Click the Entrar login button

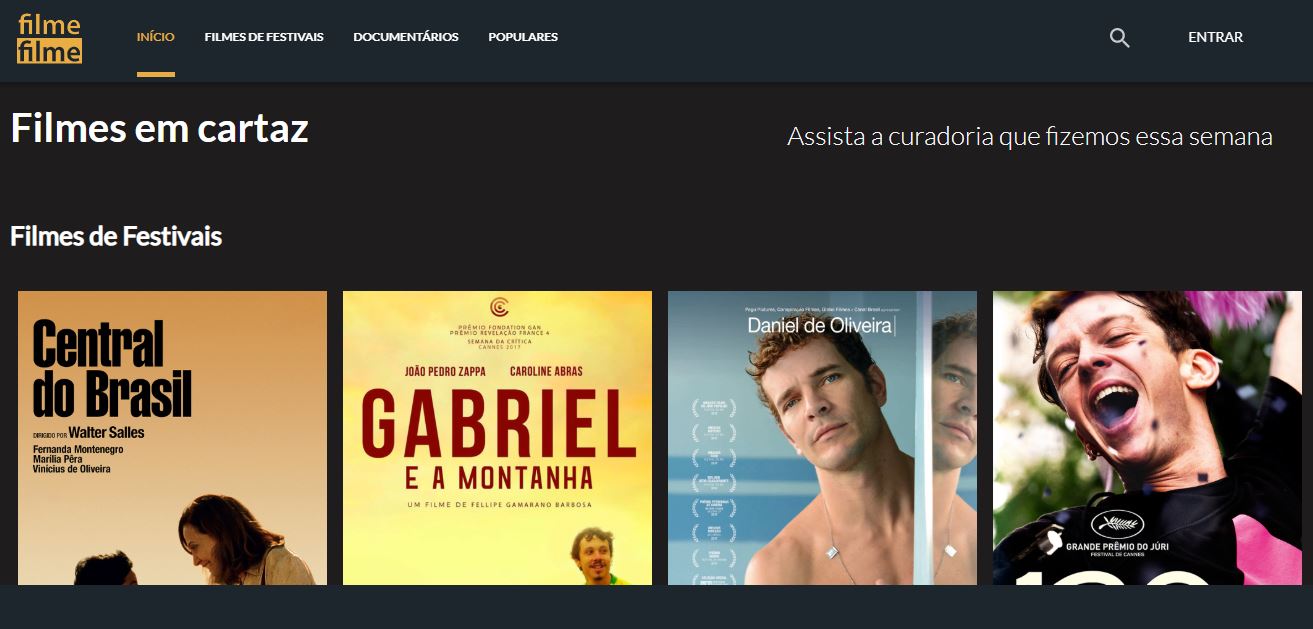click(1215, 37)
